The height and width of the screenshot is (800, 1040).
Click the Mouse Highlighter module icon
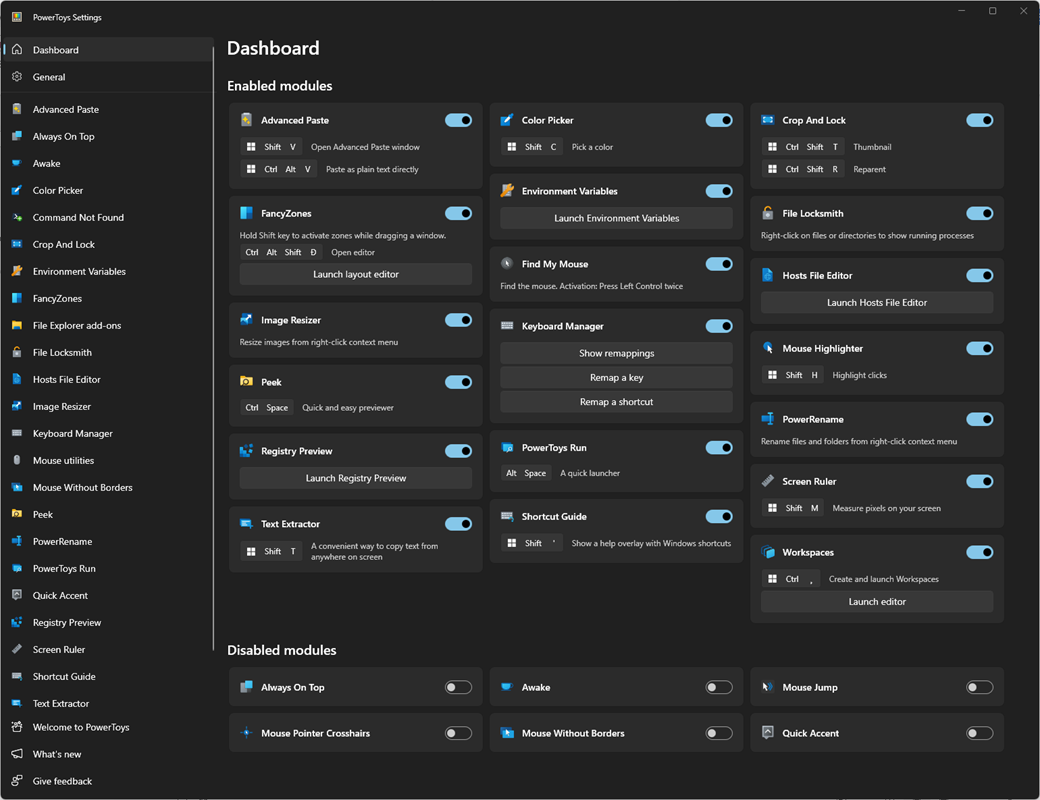click(x=768, y=348)
